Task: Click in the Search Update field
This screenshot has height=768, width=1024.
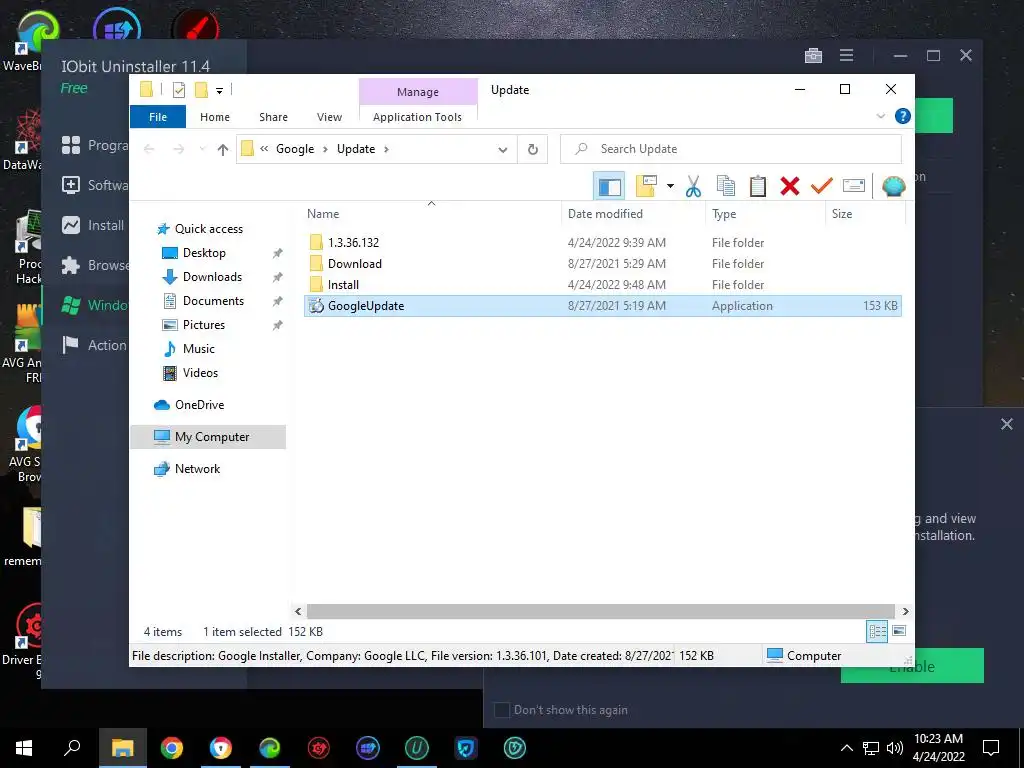Action: click(731, 149)
